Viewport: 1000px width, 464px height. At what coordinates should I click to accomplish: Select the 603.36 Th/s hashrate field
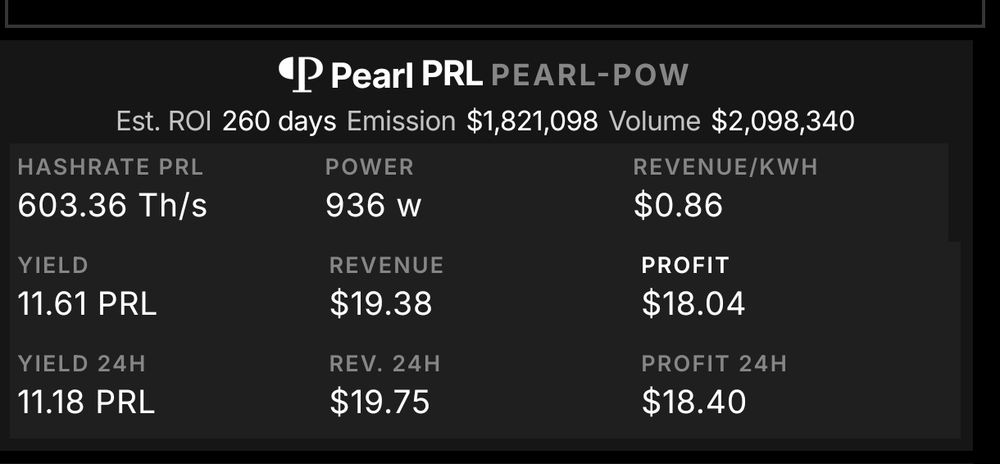112,206
